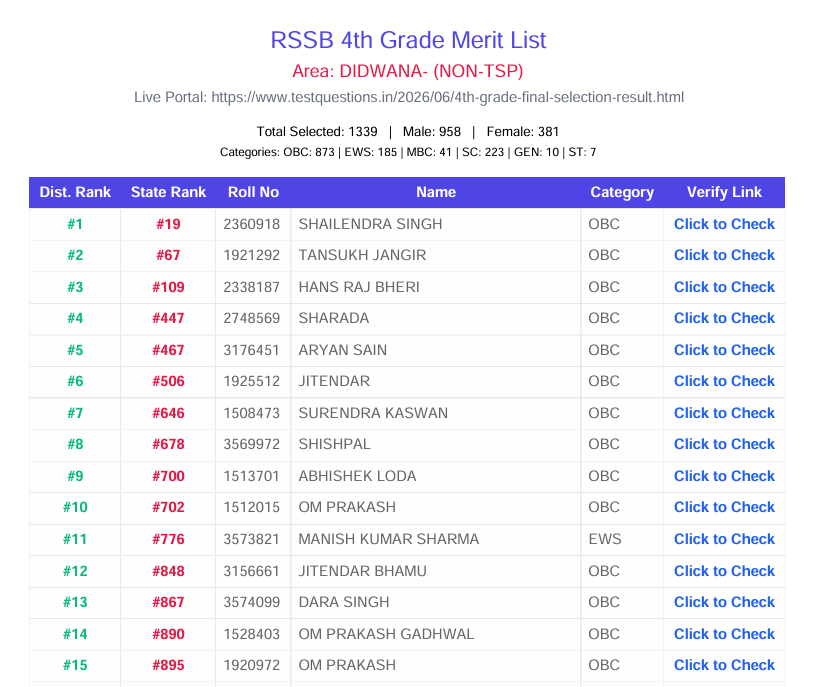The width and height of the screenshot is (834, 687).
Task: Click district rank #14
Action: 75,634
